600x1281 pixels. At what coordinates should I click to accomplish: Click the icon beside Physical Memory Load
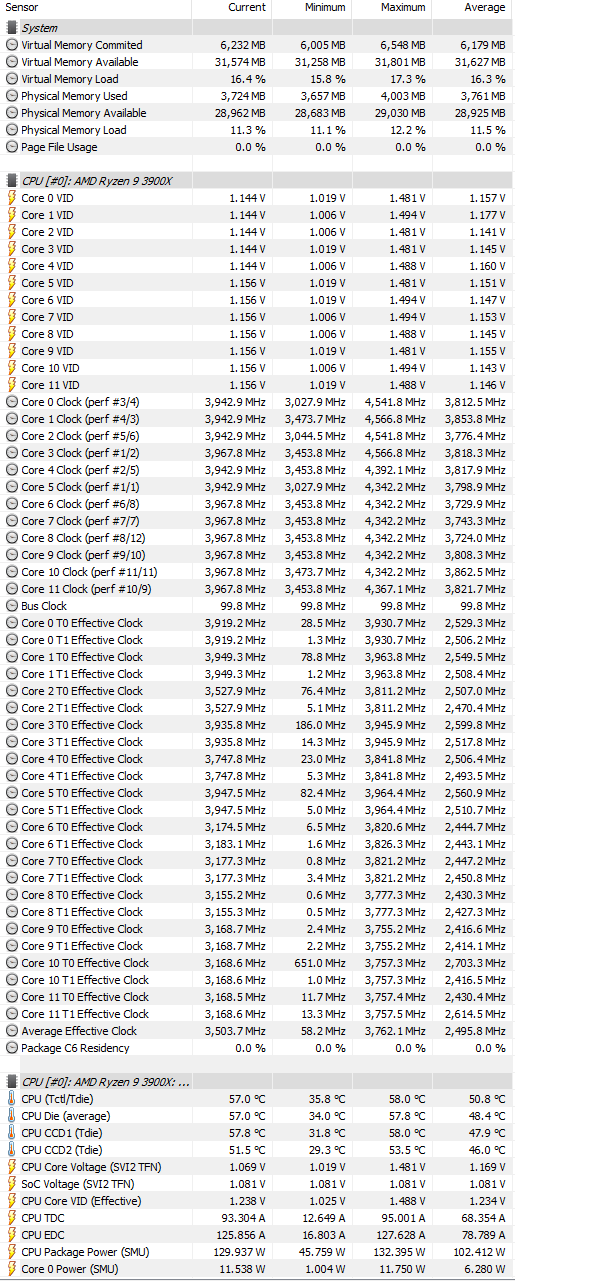[x=12, y=130]
